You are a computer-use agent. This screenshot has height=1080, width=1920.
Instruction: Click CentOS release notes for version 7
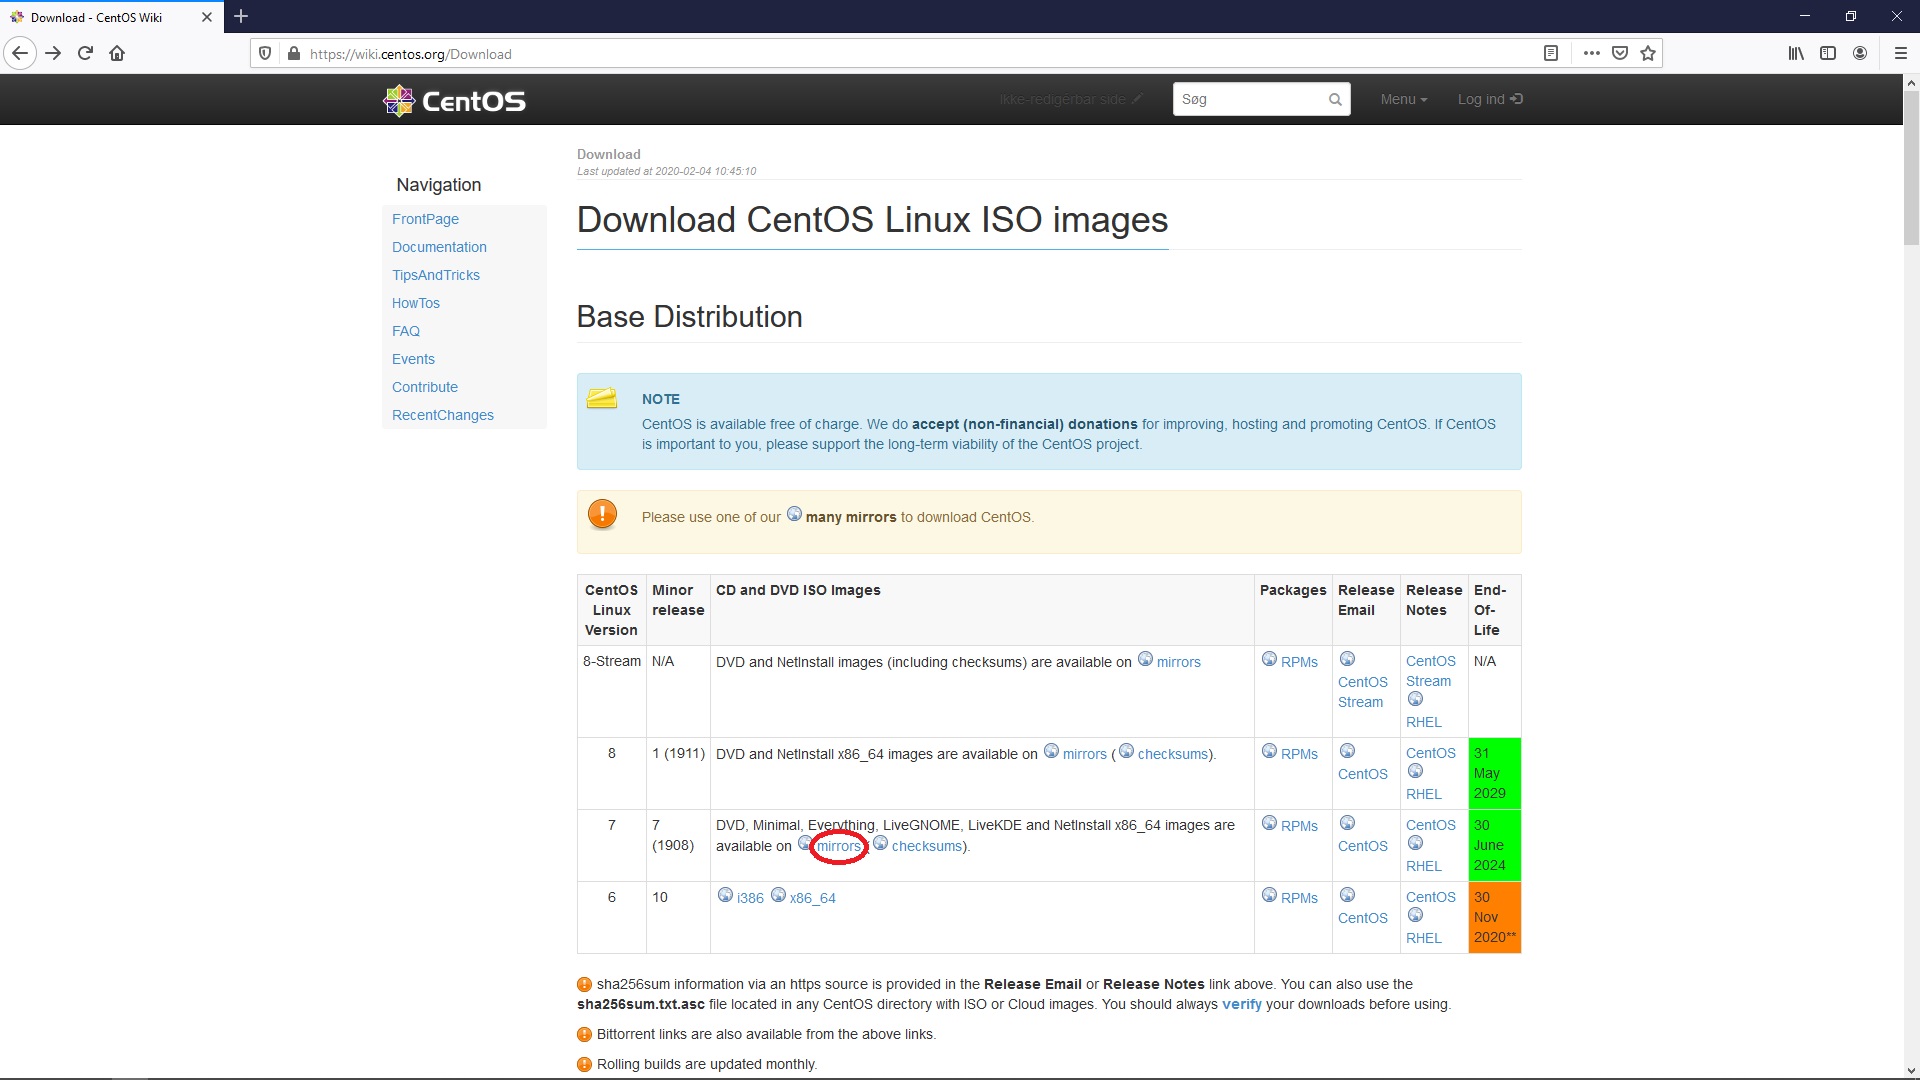1430,825
